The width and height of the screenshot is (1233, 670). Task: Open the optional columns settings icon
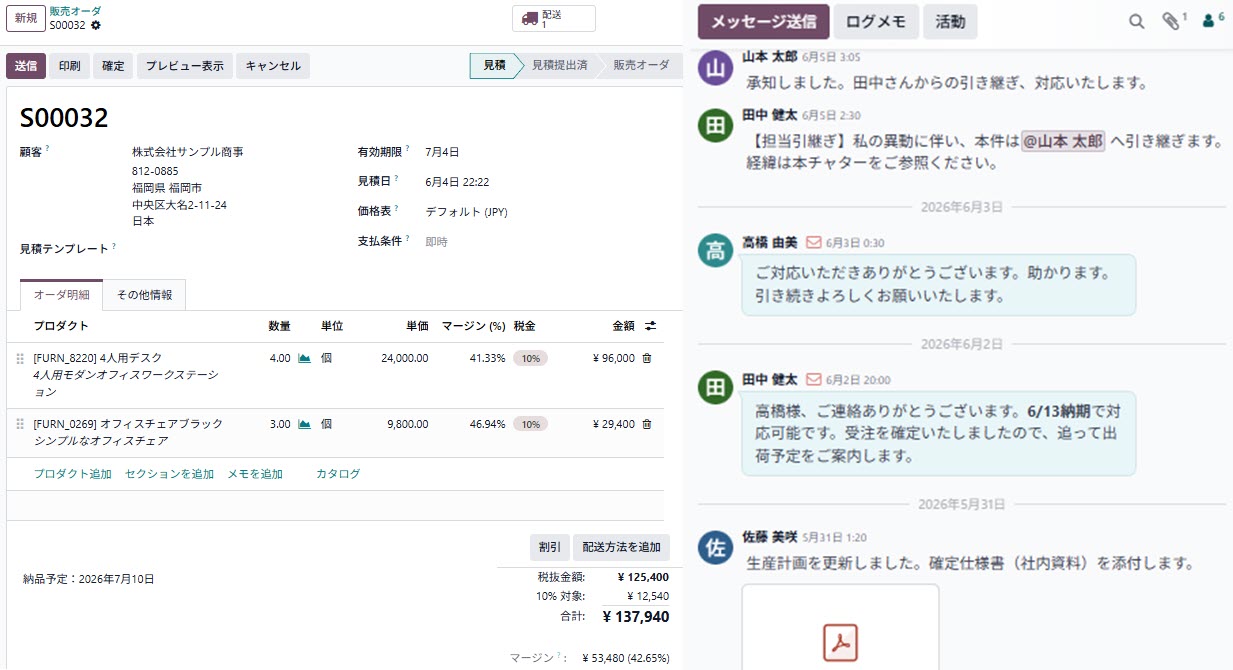(x=650, y=326)
